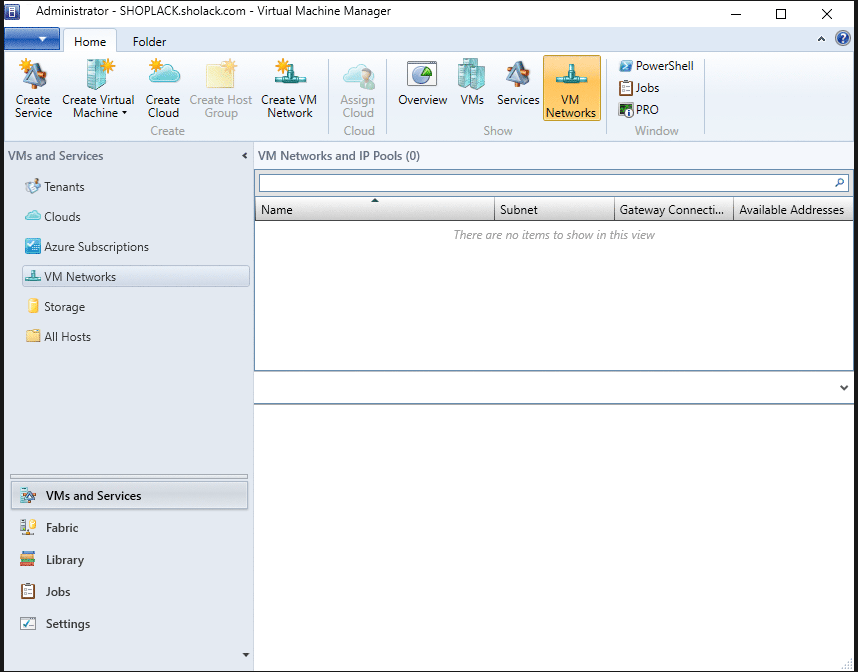Switch to the Folder ribbon tab

click(x=149, y=42)
